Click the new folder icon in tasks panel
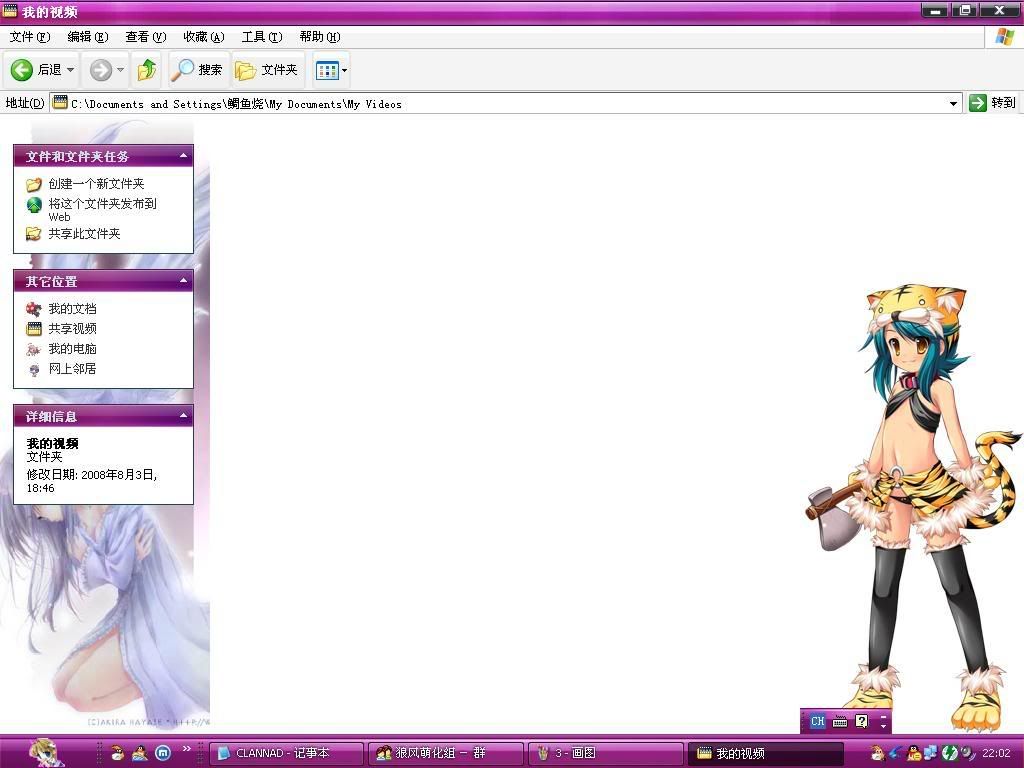1024x768 pixels. tap(34, 184)
